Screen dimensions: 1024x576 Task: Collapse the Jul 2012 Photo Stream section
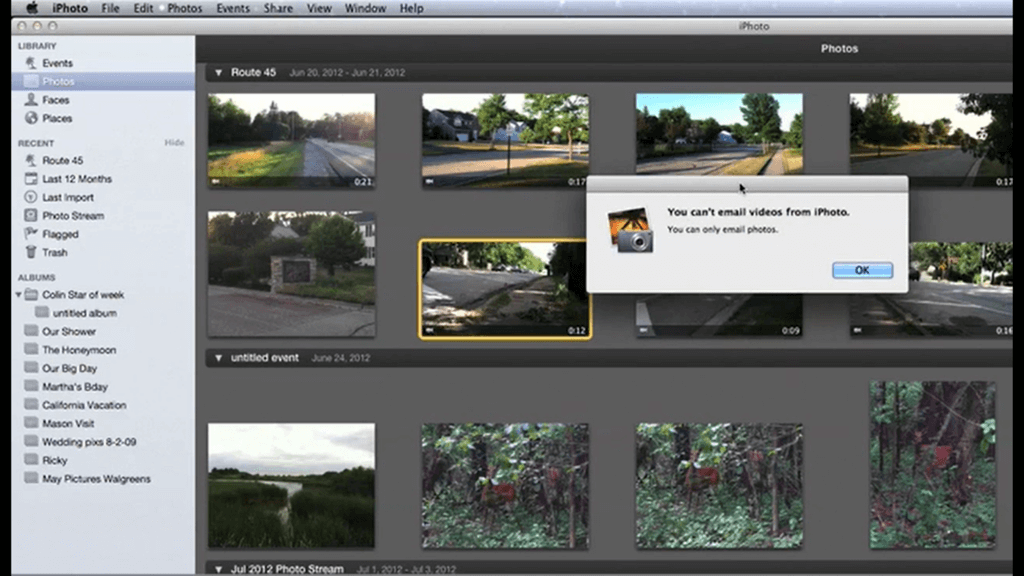219,569
